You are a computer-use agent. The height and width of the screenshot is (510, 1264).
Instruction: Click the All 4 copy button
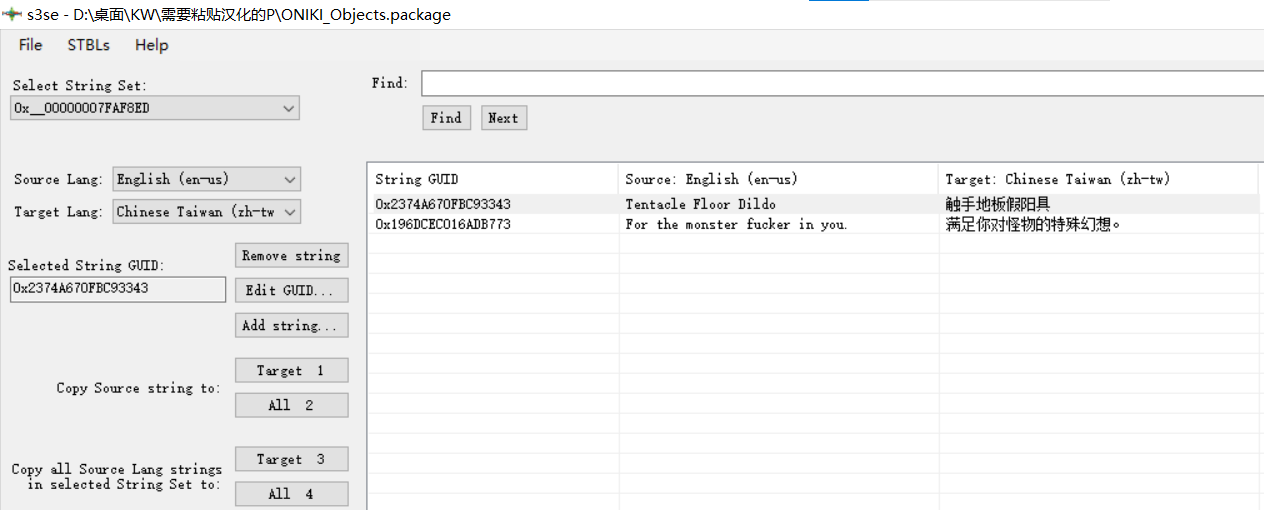291,494
